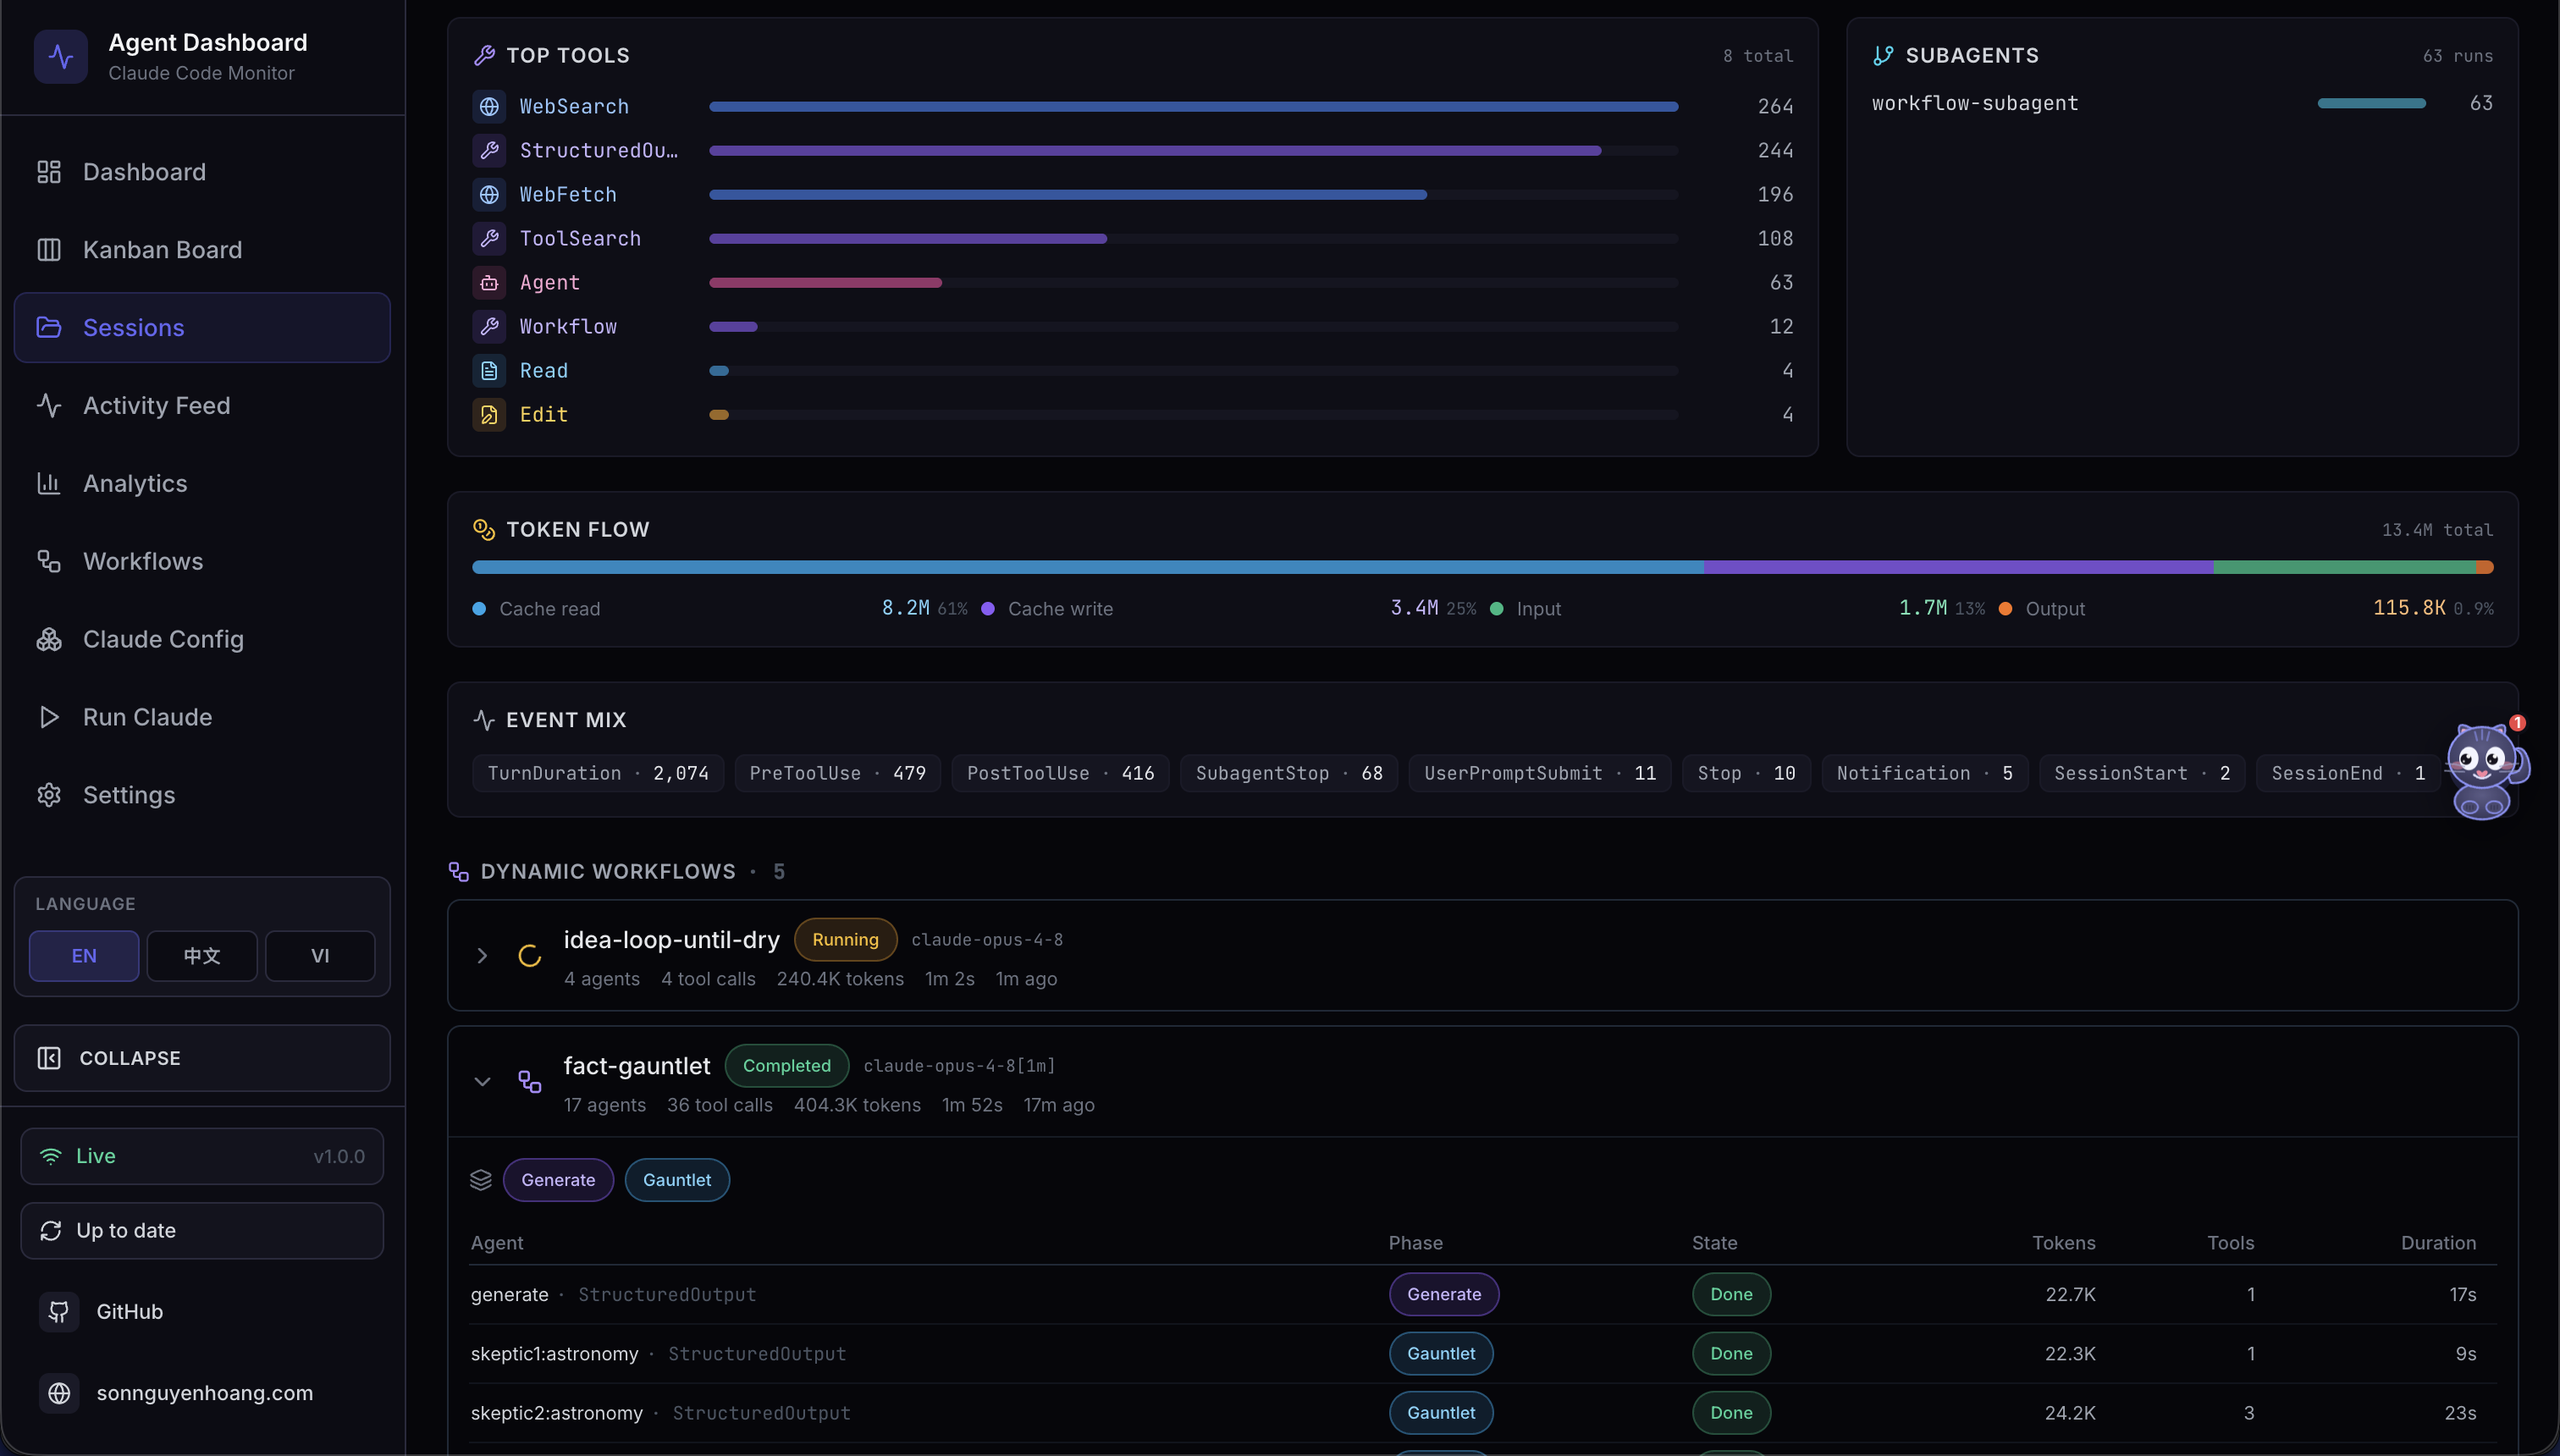This screenshot has width=2560, height=1456.
Task: Click the Up to date button
Action: pyautogui.click(x=202, y=1230)
